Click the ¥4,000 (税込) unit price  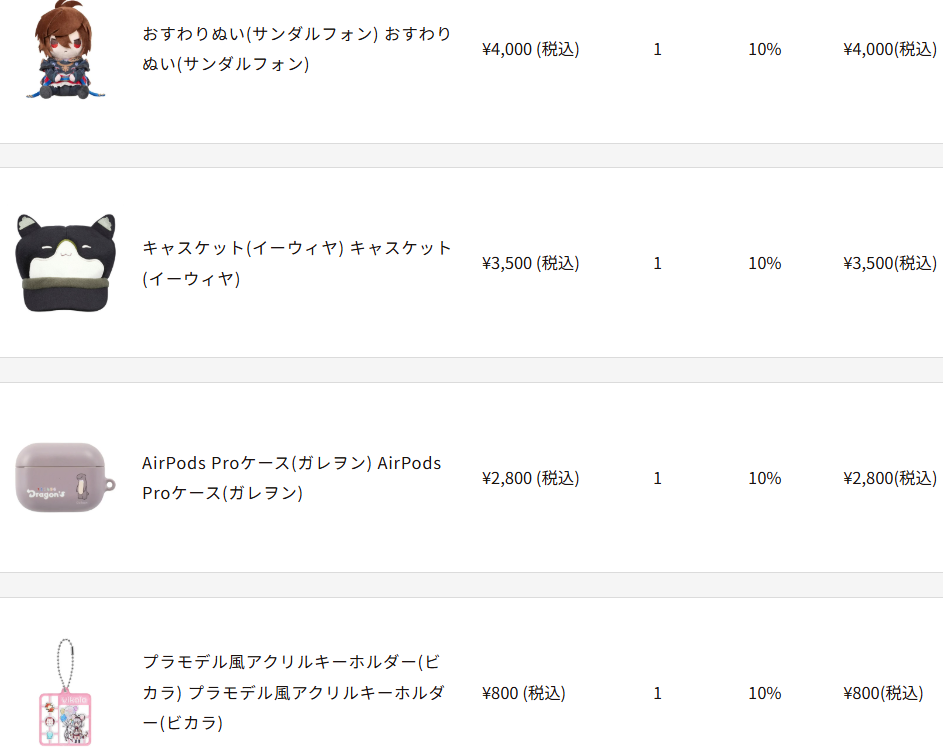click(x=530, y=49)
